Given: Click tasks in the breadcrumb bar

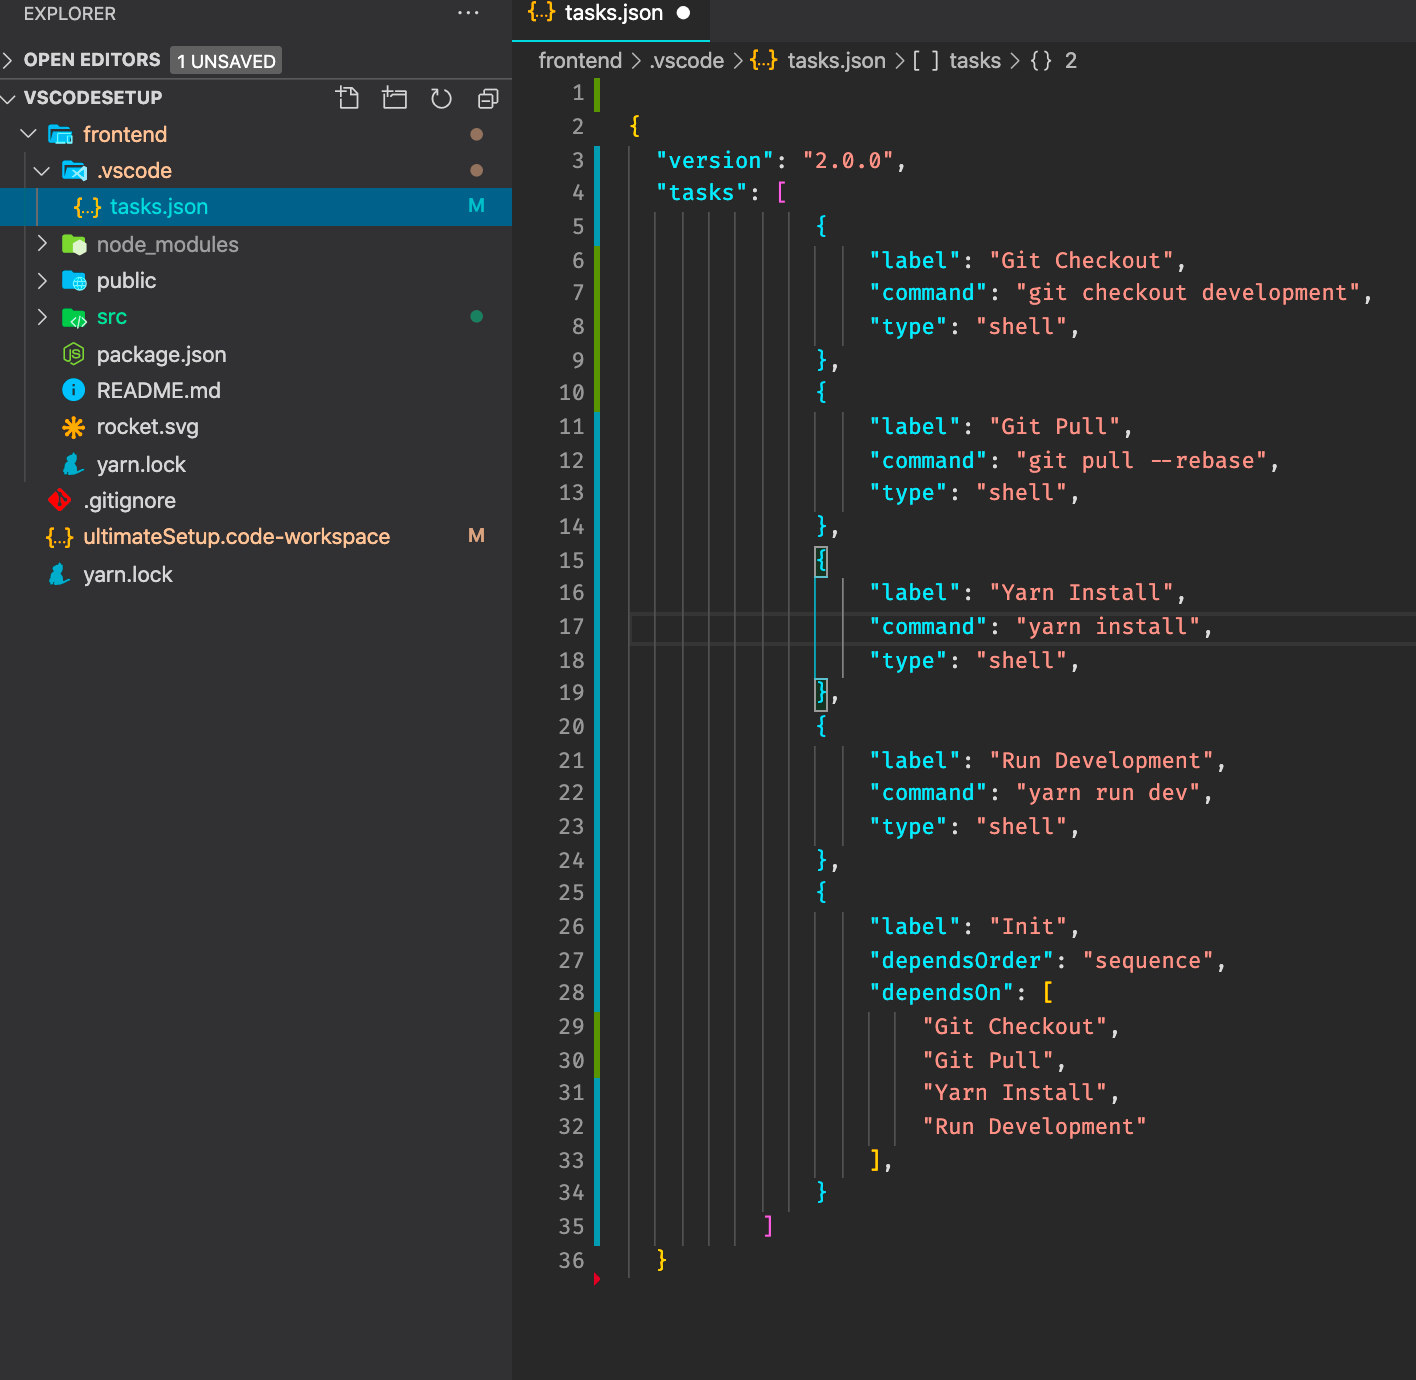Looking at the screenshot, I should click(x=975, y=61).
